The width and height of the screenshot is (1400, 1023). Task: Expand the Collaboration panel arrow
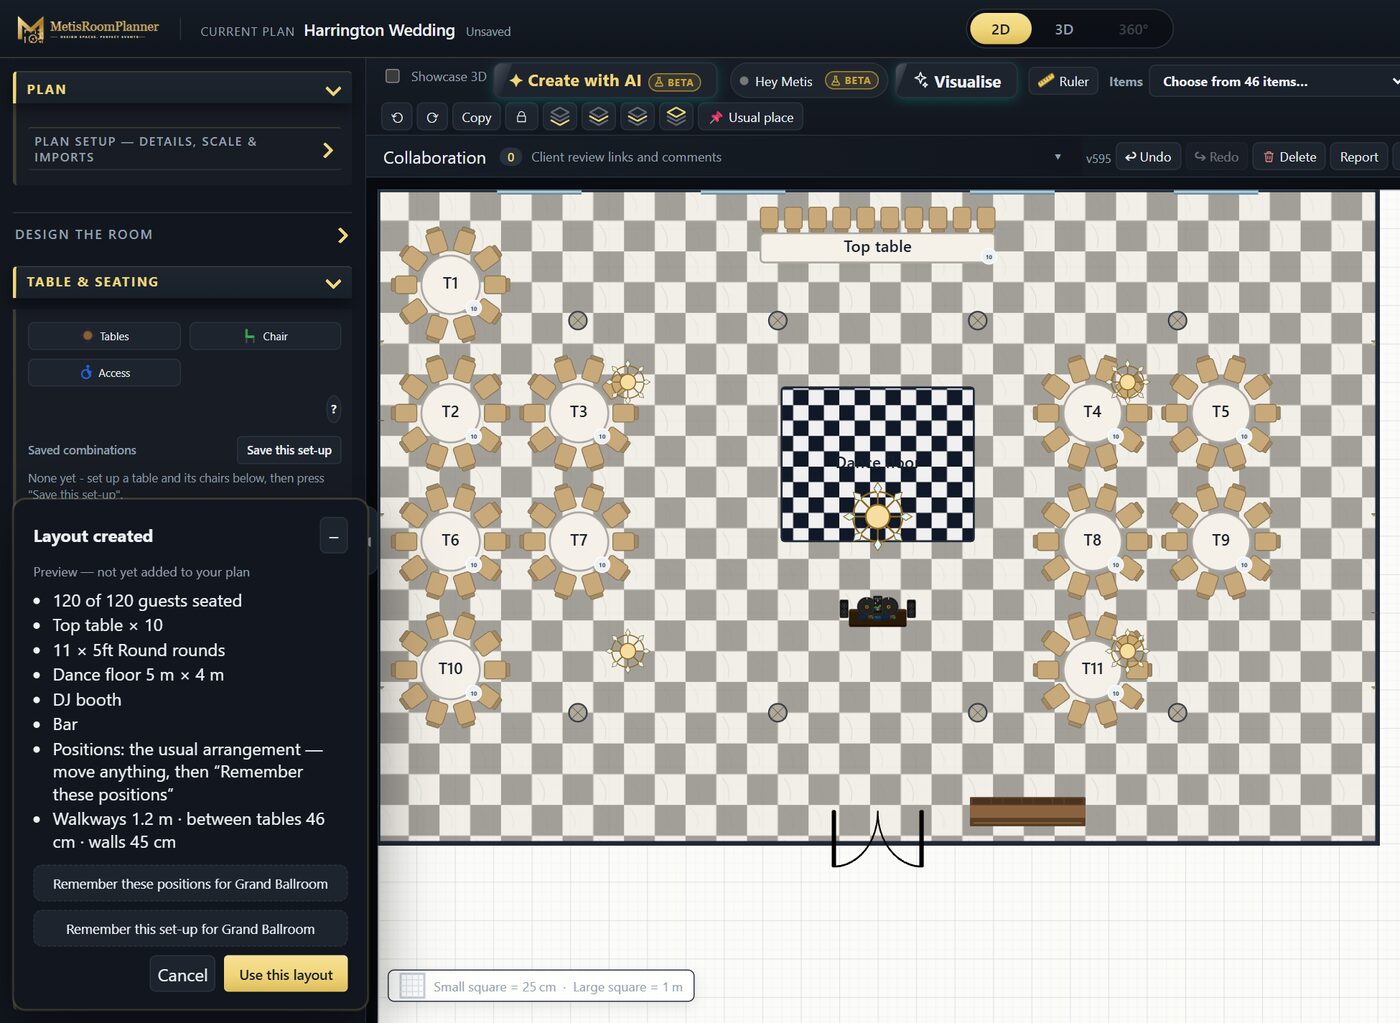coord(1057,157)
